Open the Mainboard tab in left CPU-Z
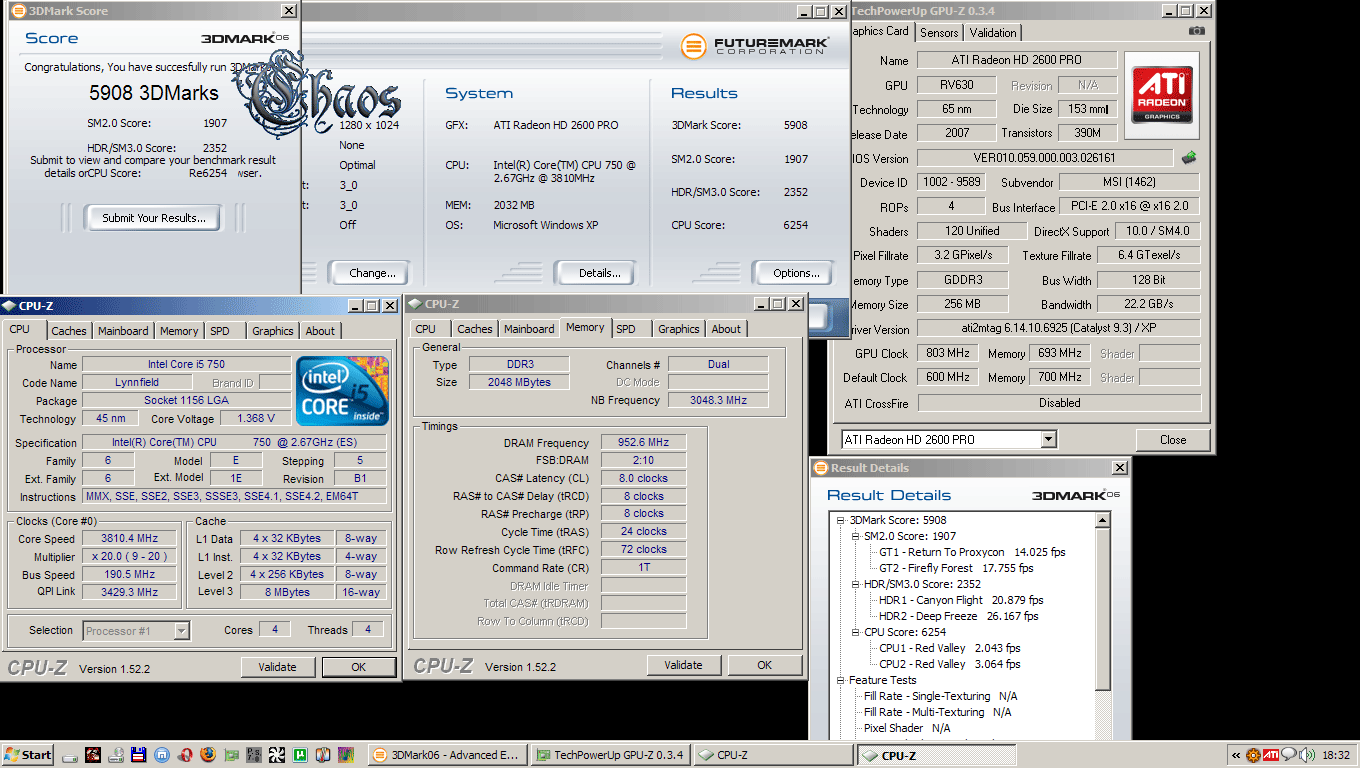 tap(123, 331)
